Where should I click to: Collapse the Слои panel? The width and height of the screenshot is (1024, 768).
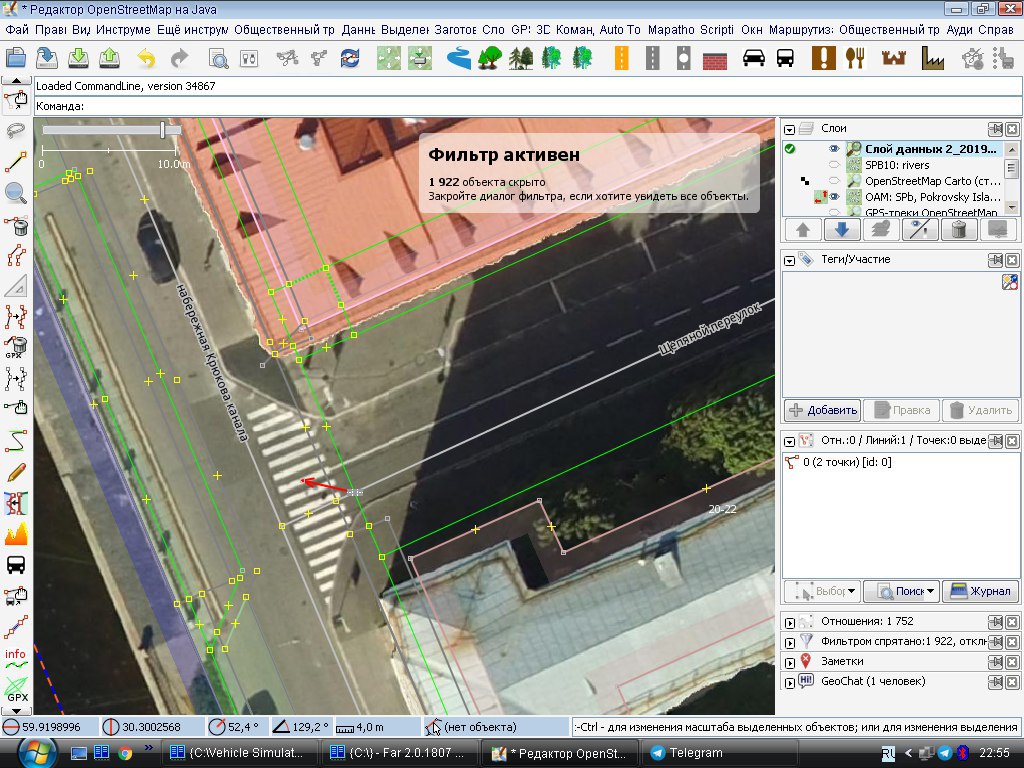[790, 129]
